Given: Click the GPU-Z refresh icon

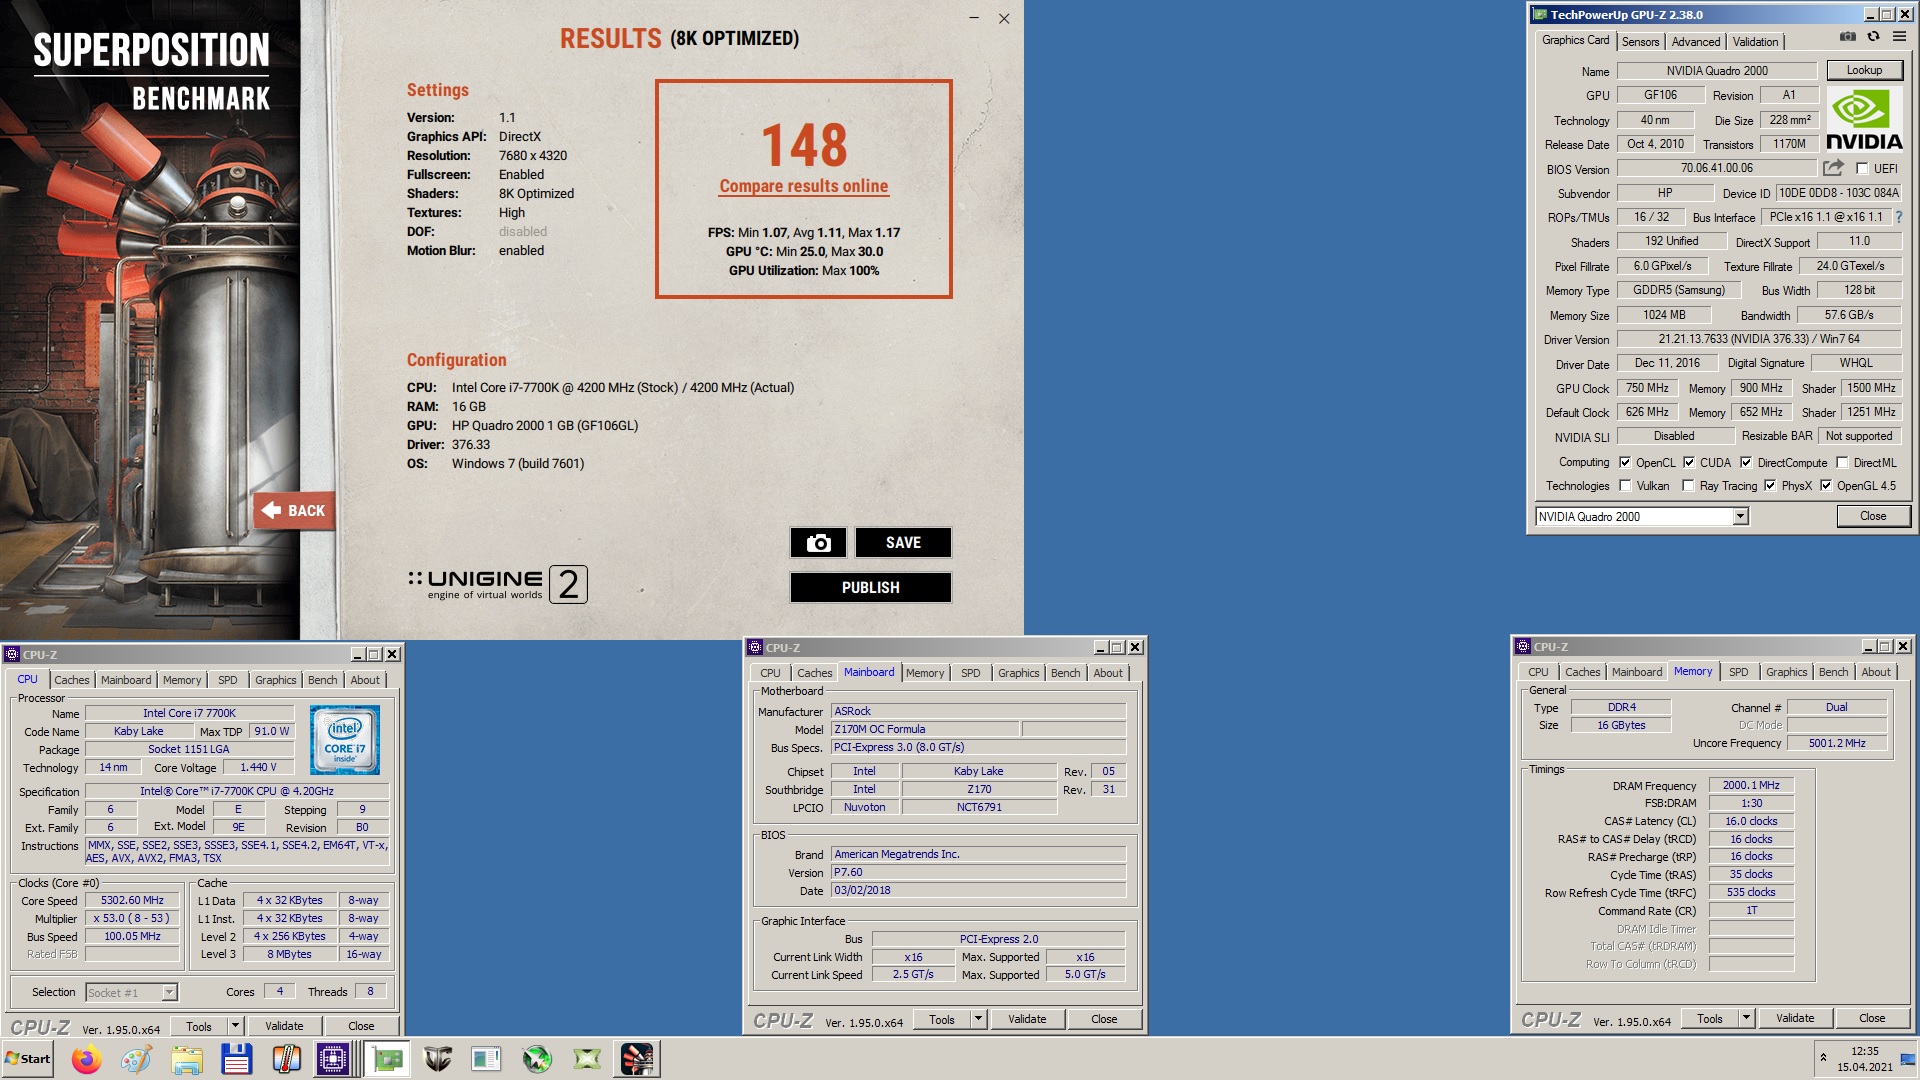Looking at the screenshot, I should click(x=1874, y=37).
